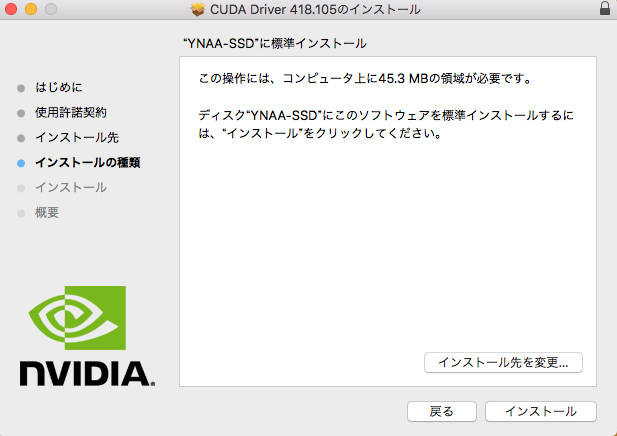Go back with the 戻る button
The image size is (617, 436).
(x=442, y=412)
